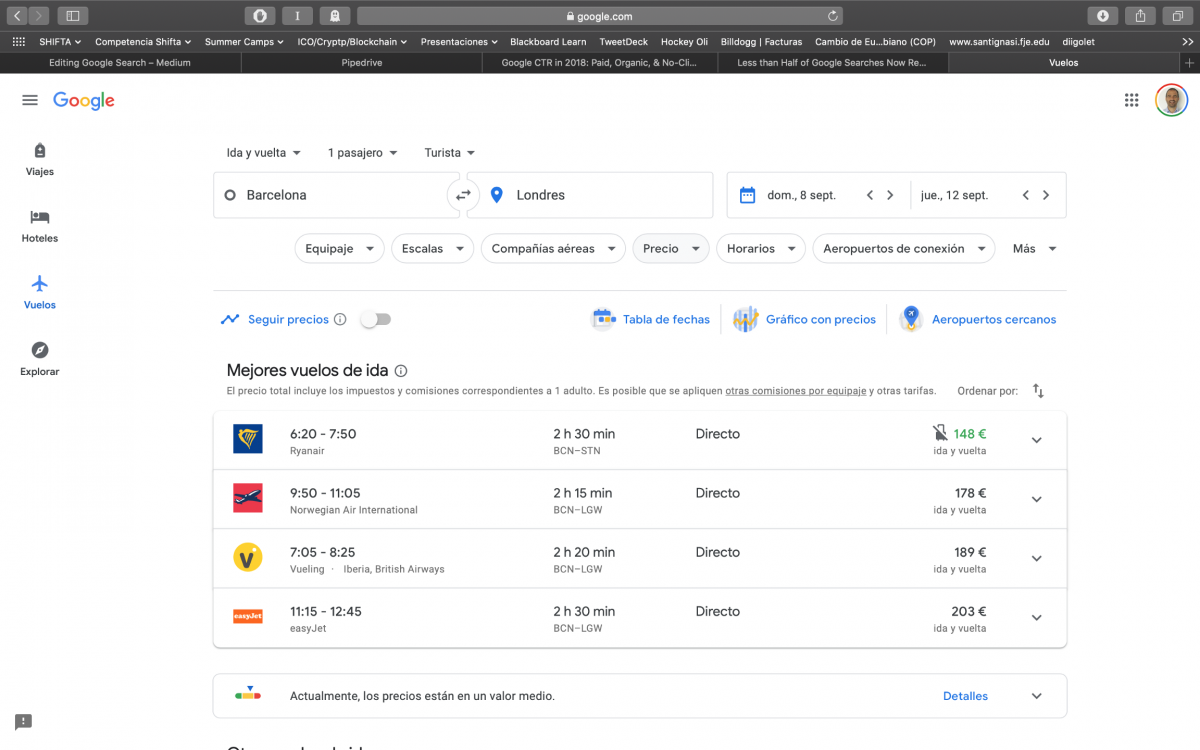Expand the Norwegian Air flight details

click(1036, 500)
